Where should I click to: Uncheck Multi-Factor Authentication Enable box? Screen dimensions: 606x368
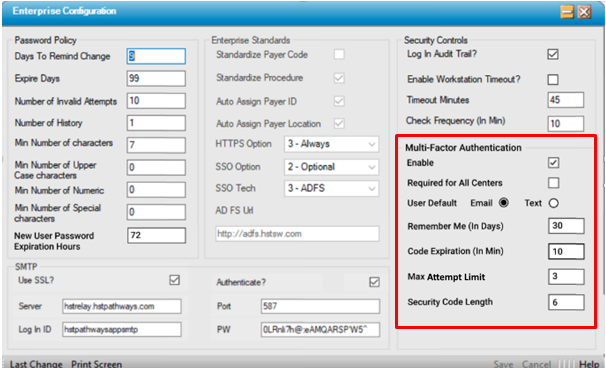pos(553,163)
